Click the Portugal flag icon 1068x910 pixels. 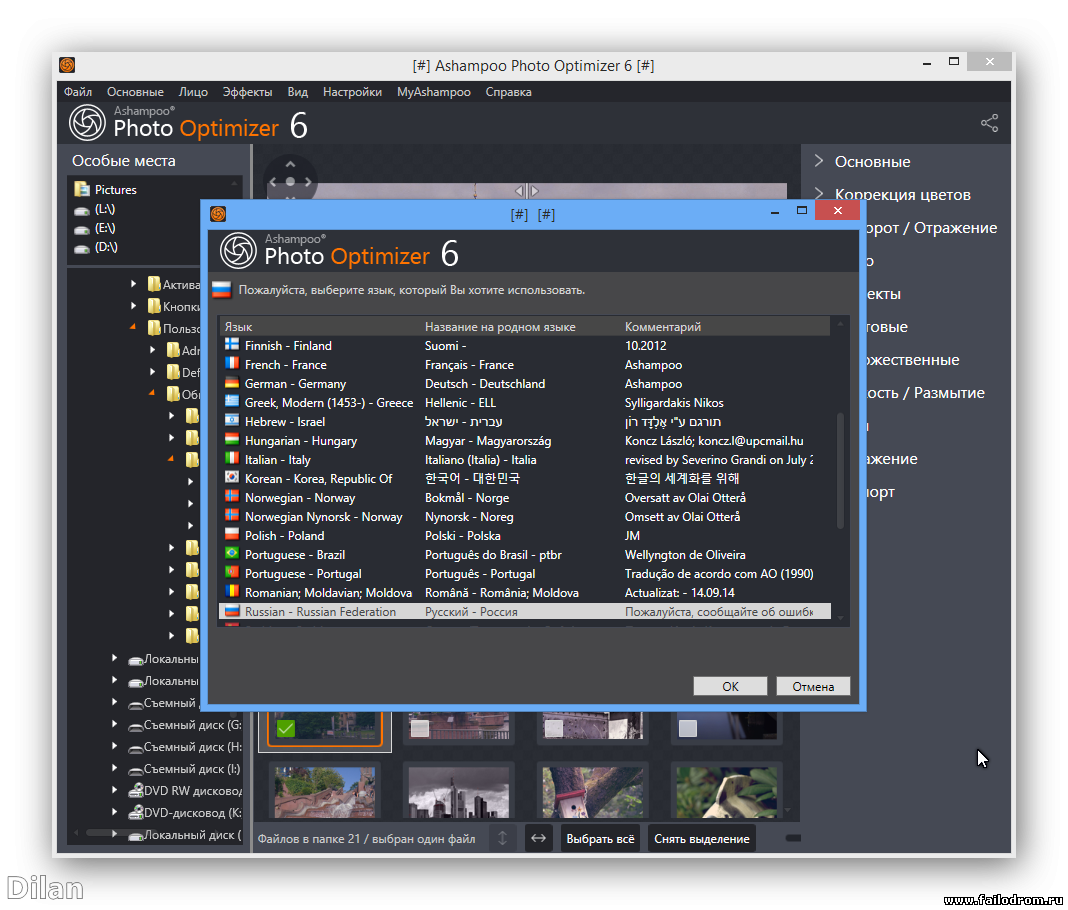pos(232,573)
